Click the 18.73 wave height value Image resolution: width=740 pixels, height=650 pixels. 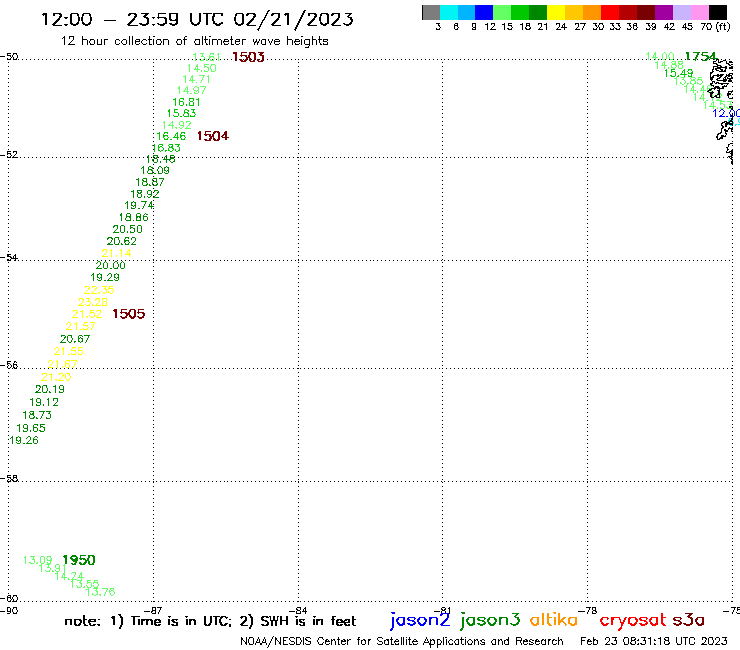(37, 415)
